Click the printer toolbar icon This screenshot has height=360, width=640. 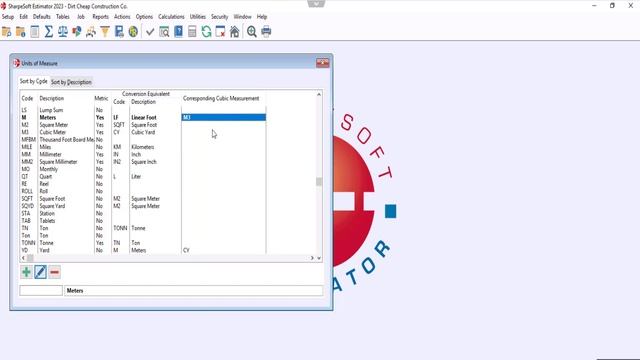tap(266, 31)
